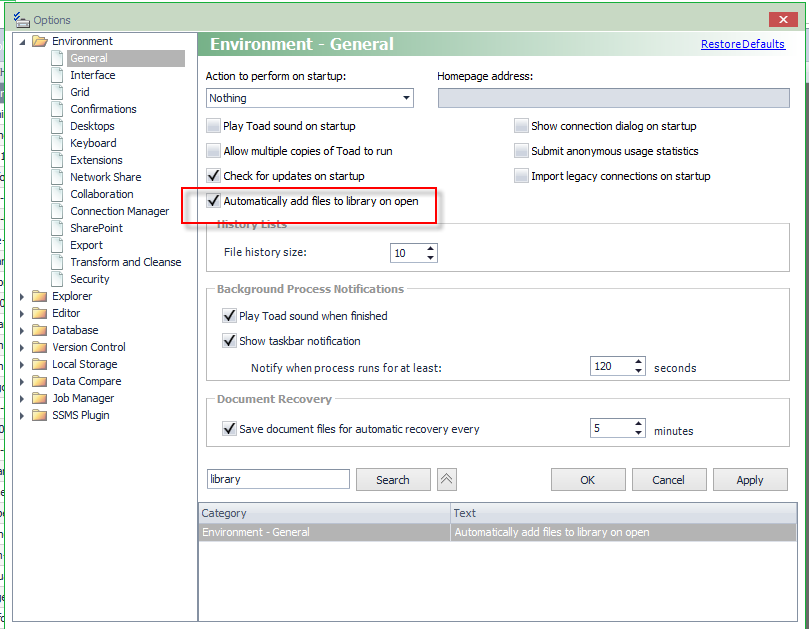Expand the Version Control tree node

tap(22, 348)
